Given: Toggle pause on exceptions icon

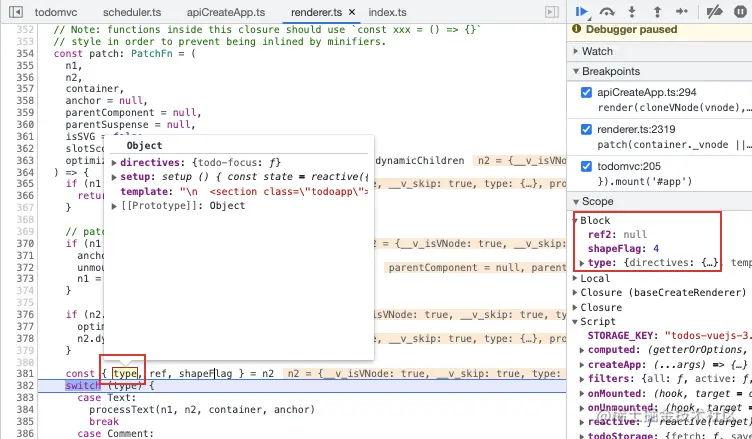Looking at the screenshot, I should click(x=740, y=12).
